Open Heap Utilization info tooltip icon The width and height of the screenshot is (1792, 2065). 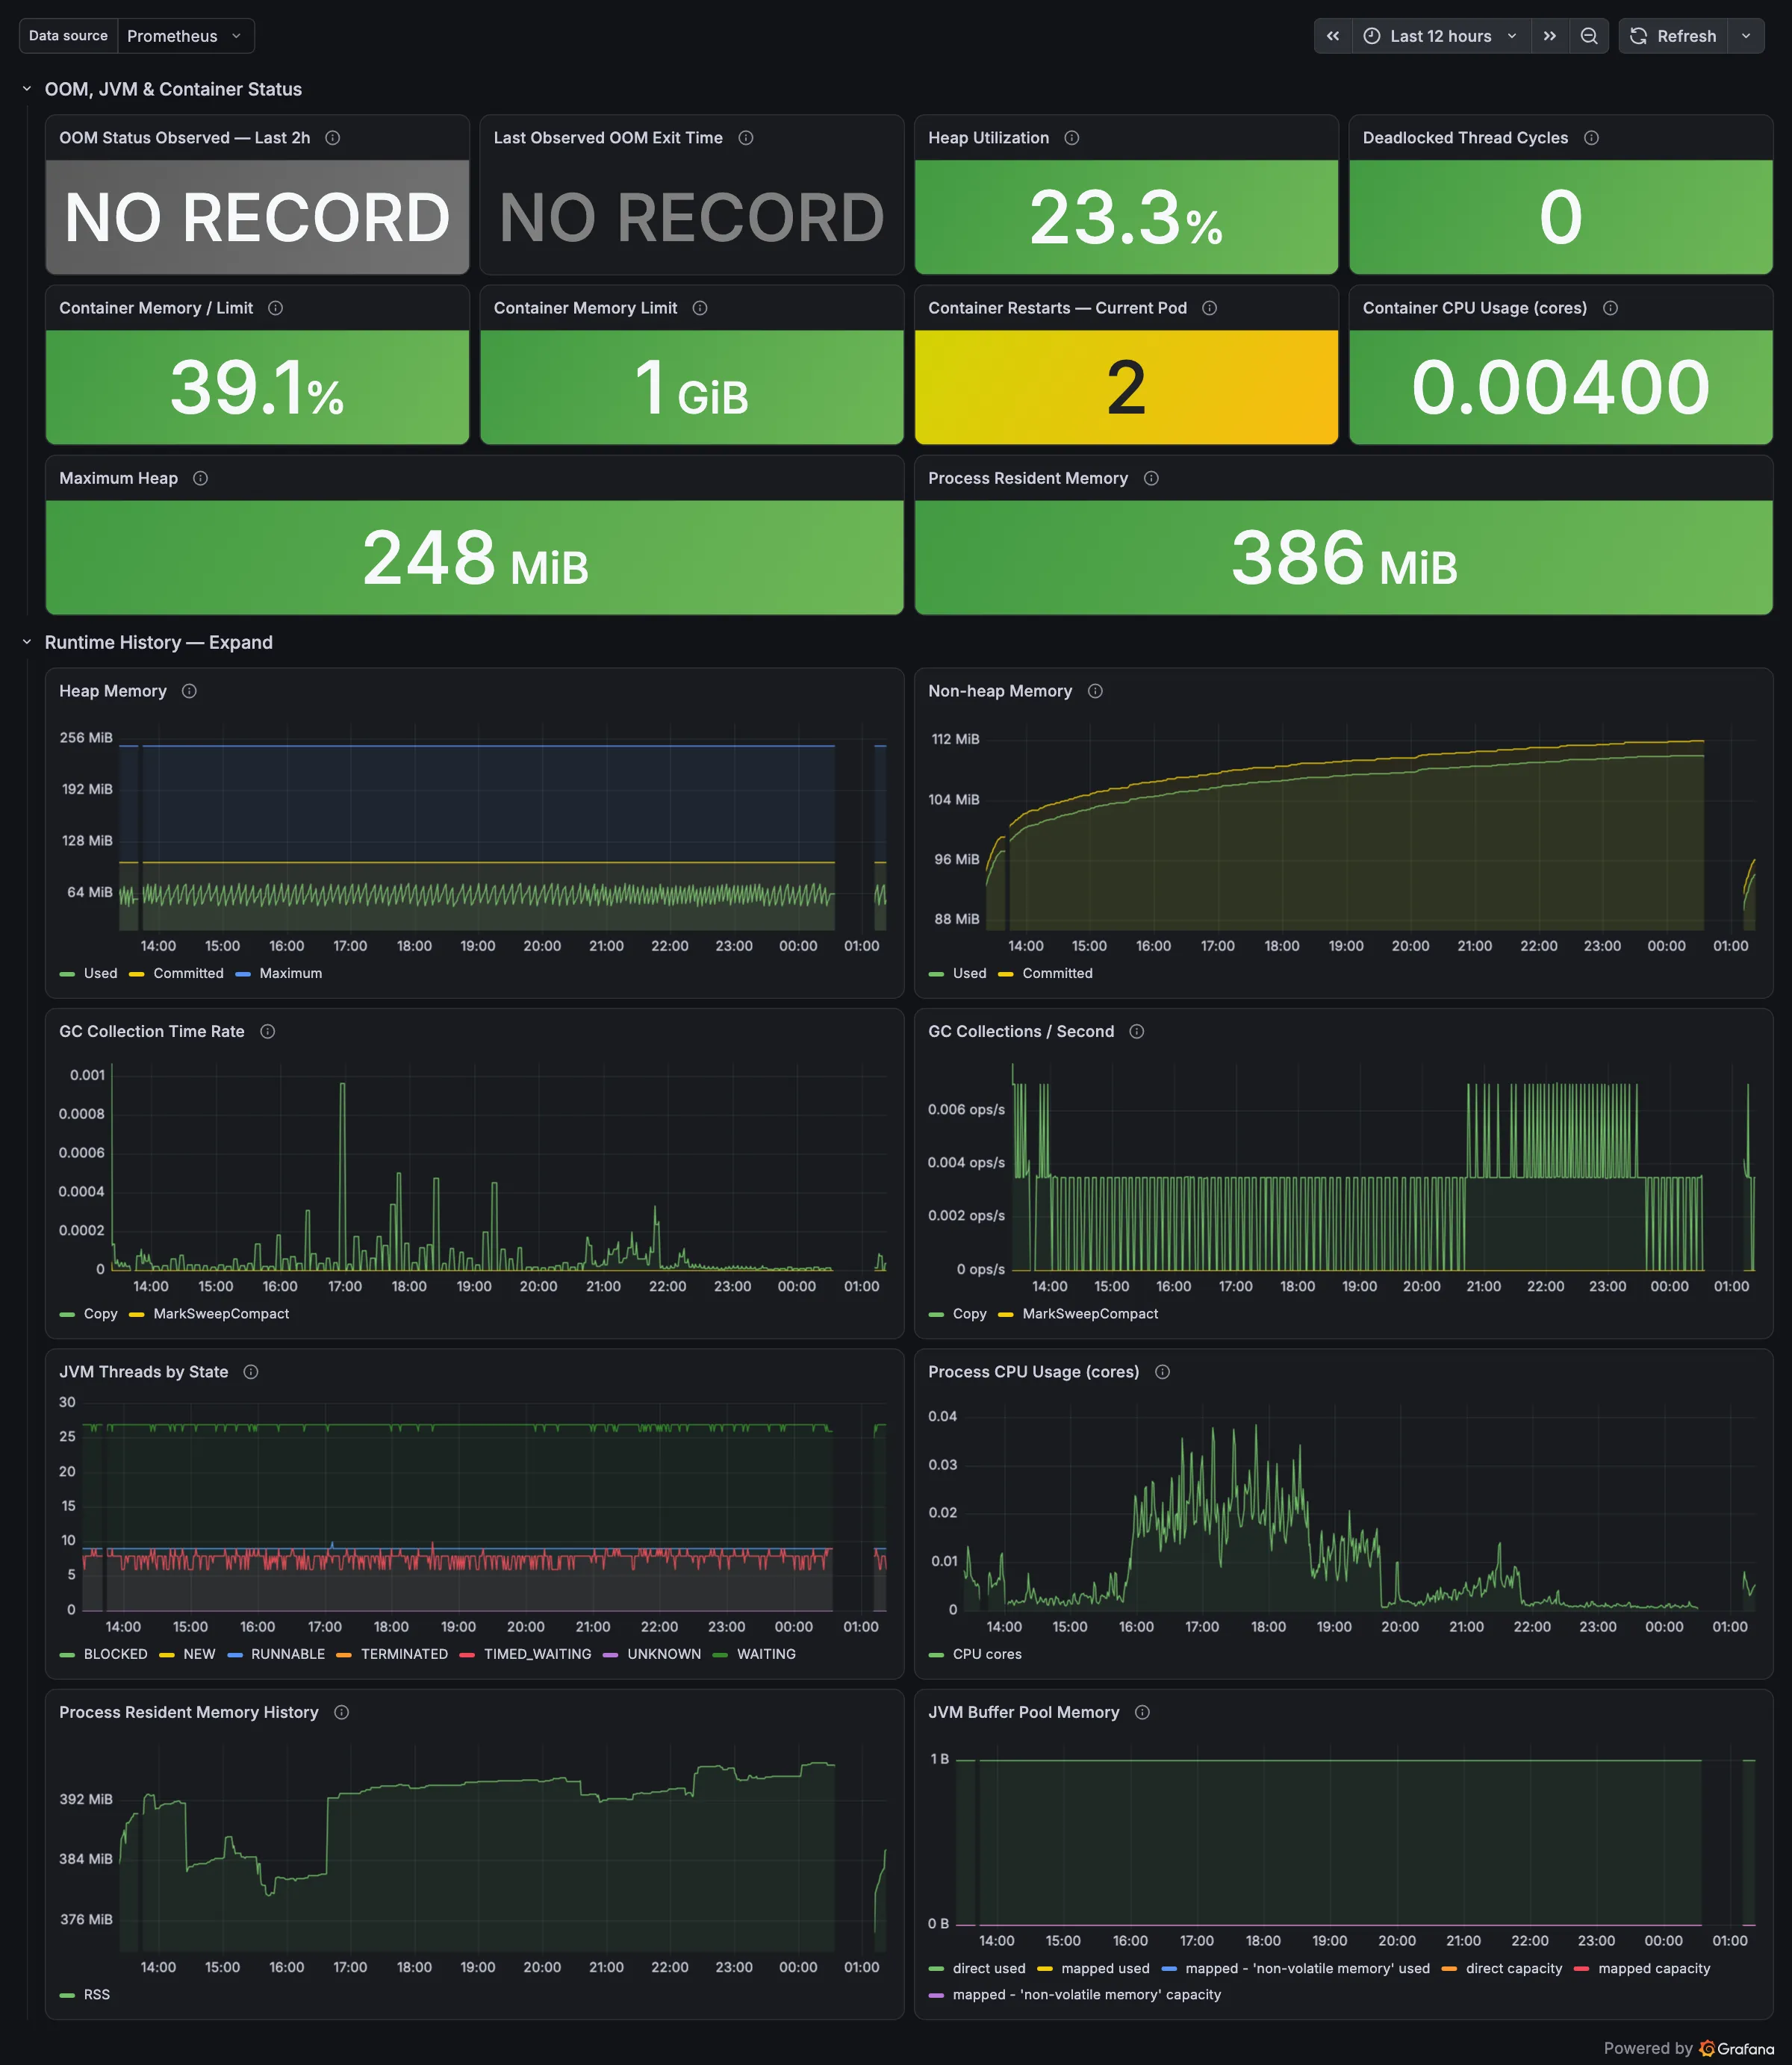click(1072, 138)
